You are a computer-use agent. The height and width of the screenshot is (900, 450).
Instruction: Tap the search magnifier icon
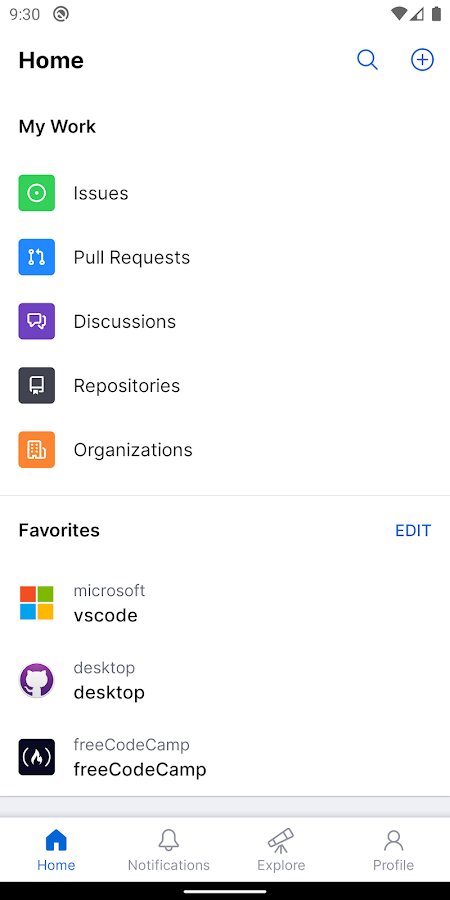click(x=367, y=60)
